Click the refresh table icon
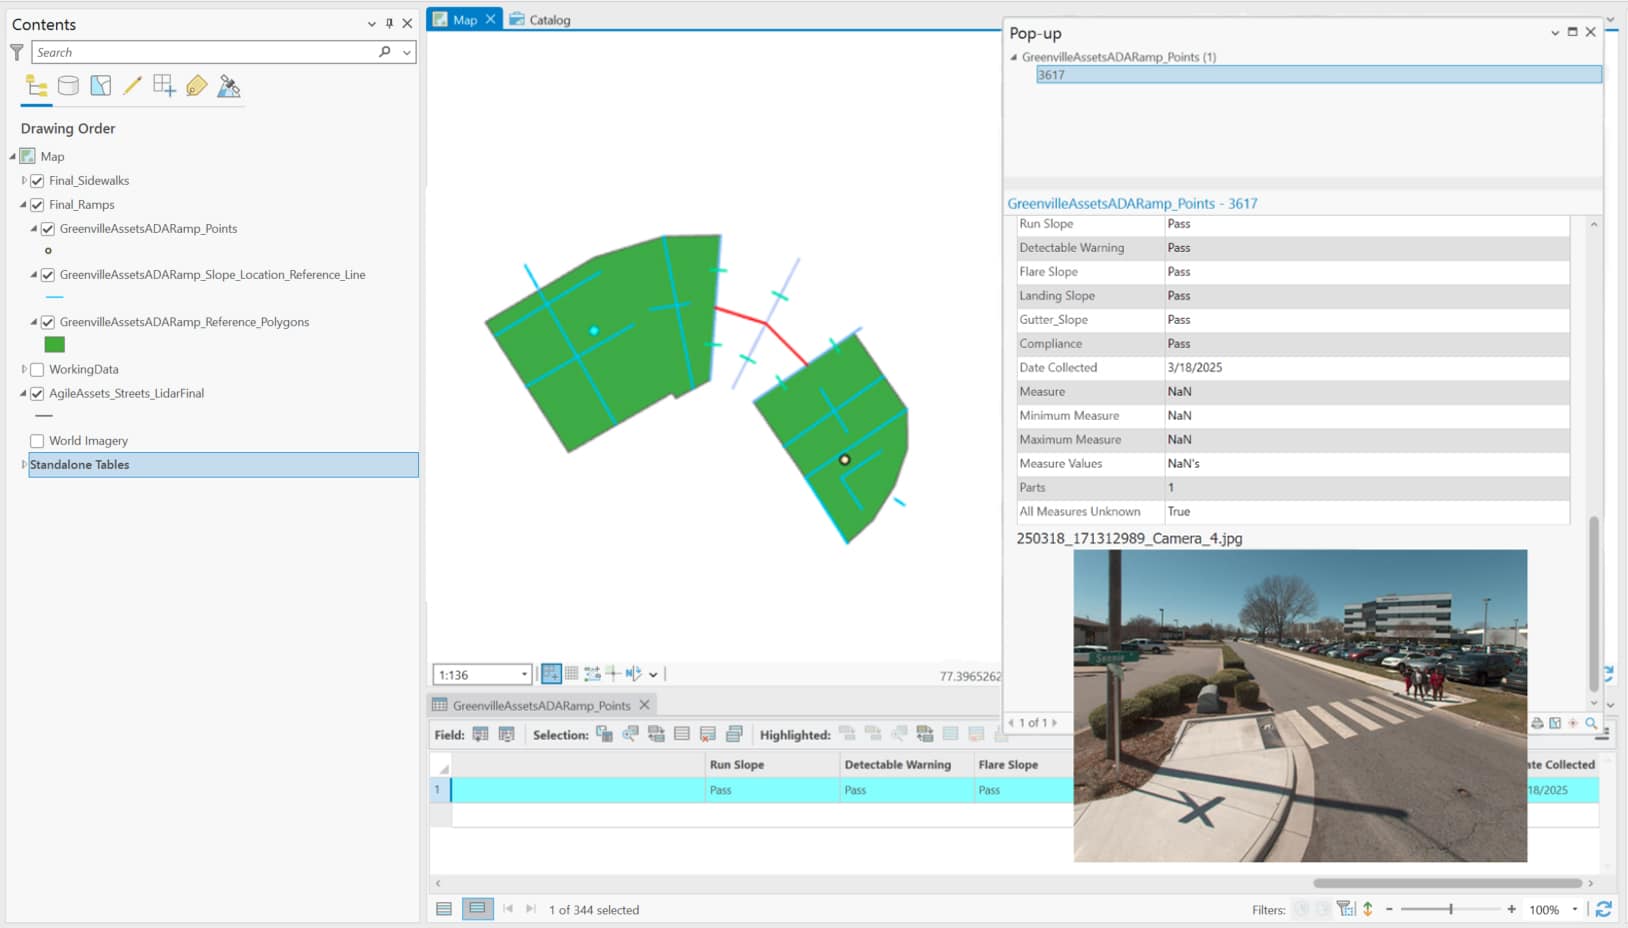Image resolution: width=1628 pixels, height=928 pixels. click(1603, 909)
